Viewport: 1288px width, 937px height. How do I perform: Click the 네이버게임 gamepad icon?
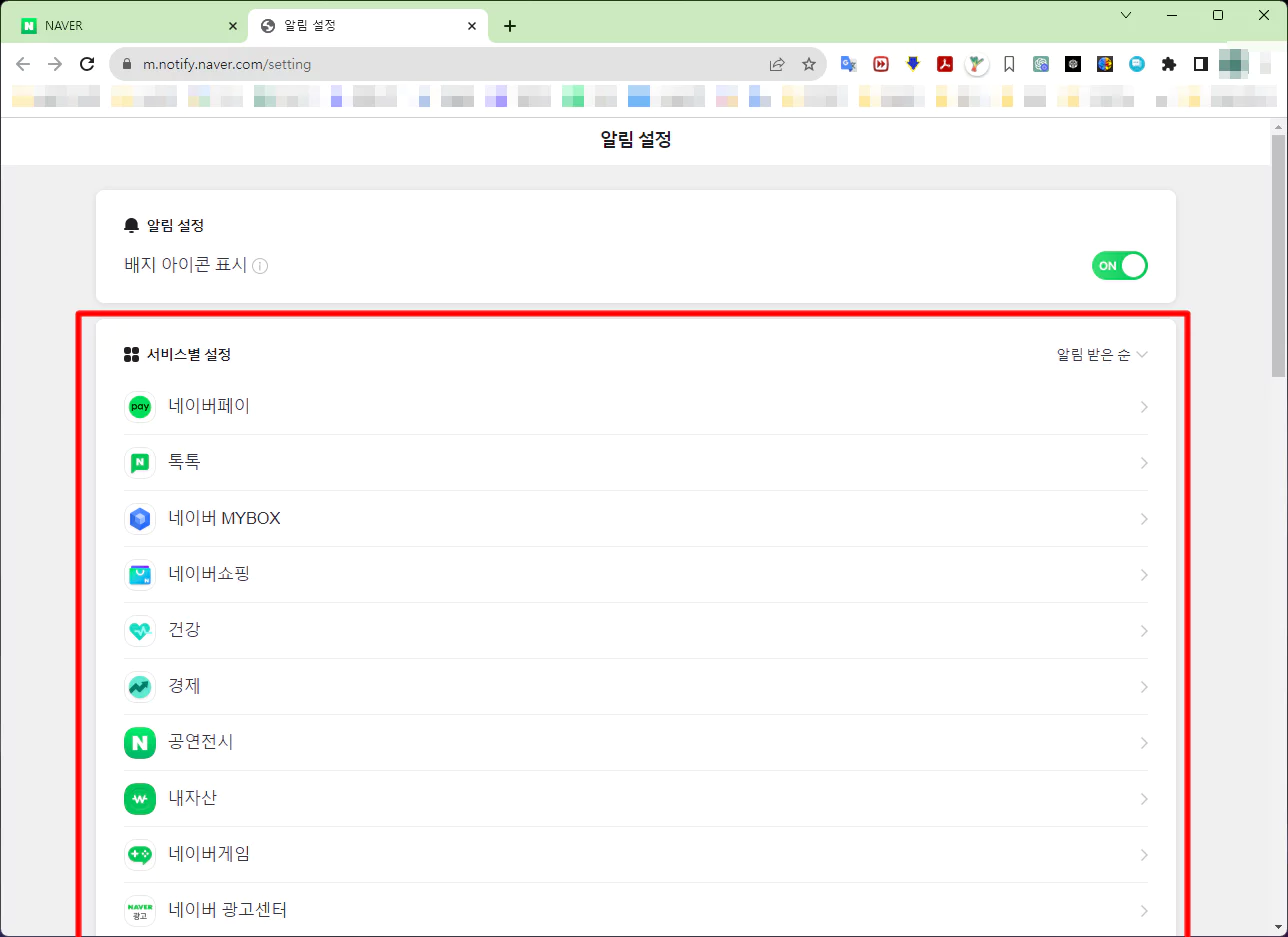tap(140, 855)
